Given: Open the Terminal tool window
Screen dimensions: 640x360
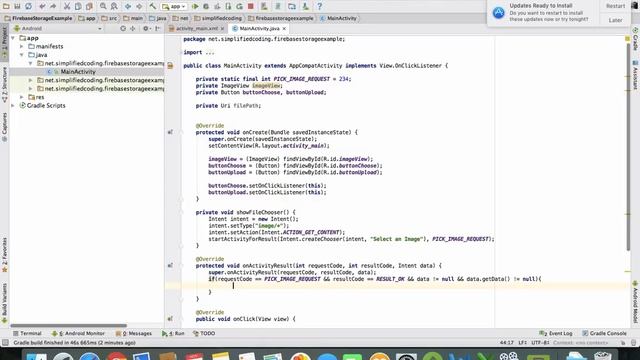Looking at the screenshot, I should point(27,333).
